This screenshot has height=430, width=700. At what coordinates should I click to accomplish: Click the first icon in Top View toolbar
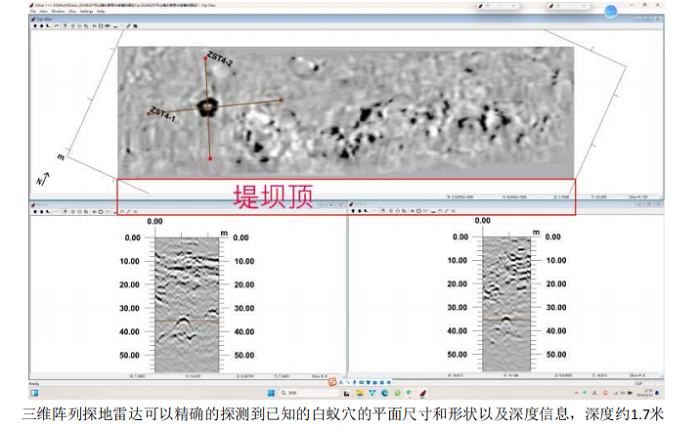(37, 24)
